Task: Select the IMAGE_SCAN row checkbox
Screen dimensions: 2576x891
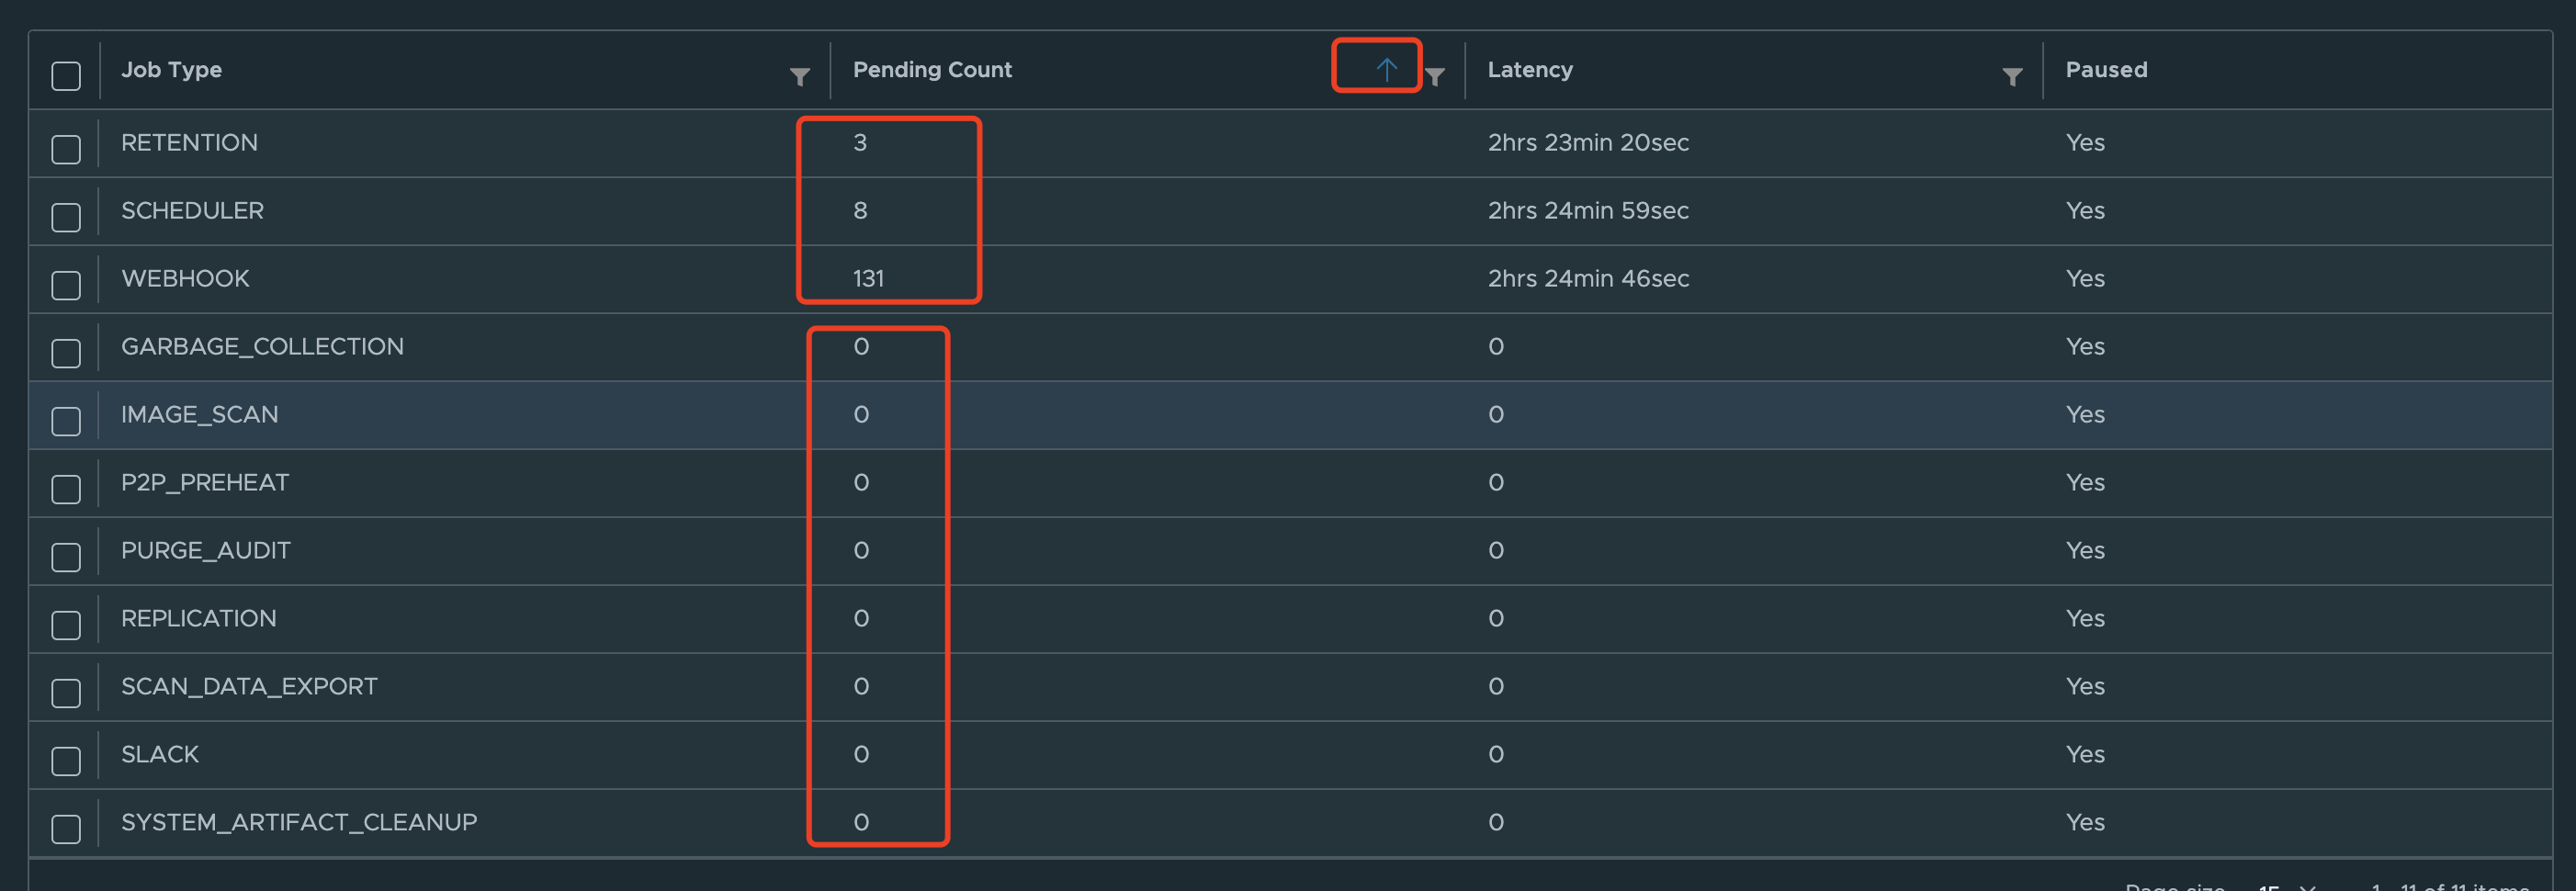Action: coord(65,421)
